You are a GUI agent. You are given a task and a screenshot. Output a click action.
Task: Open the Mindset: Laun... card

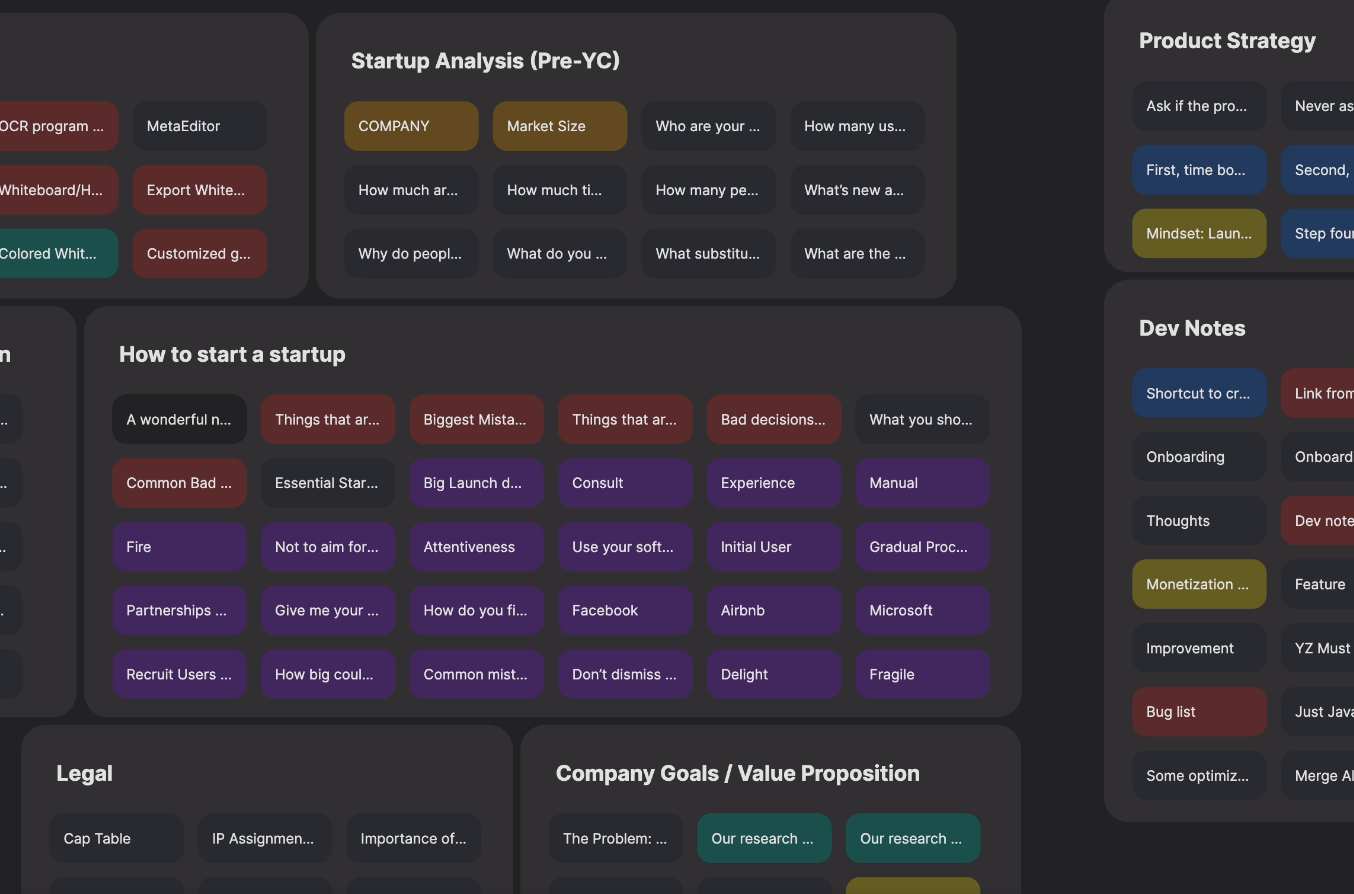[x=1199, y=234]
